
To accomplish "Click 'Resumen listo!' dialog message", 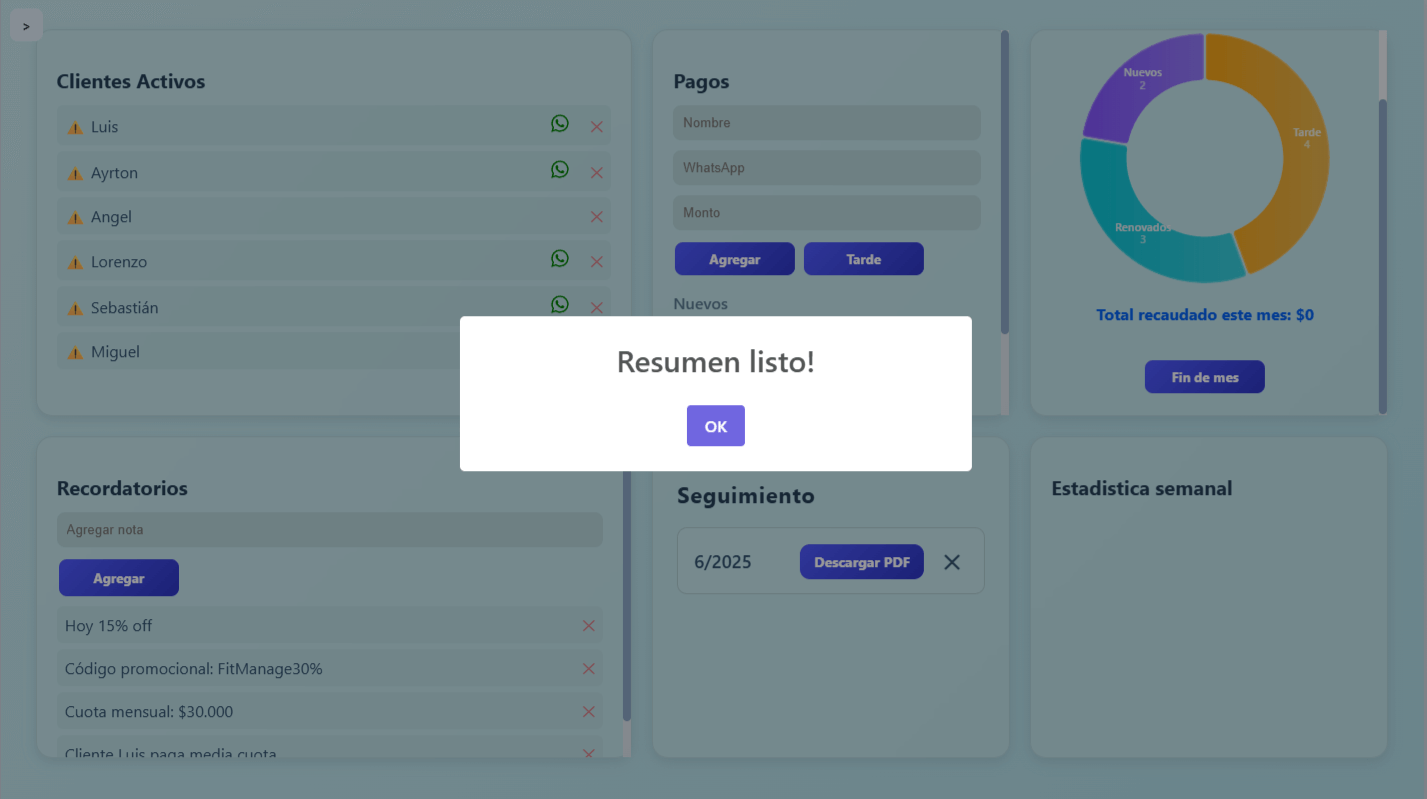I will tap(716, 362).
